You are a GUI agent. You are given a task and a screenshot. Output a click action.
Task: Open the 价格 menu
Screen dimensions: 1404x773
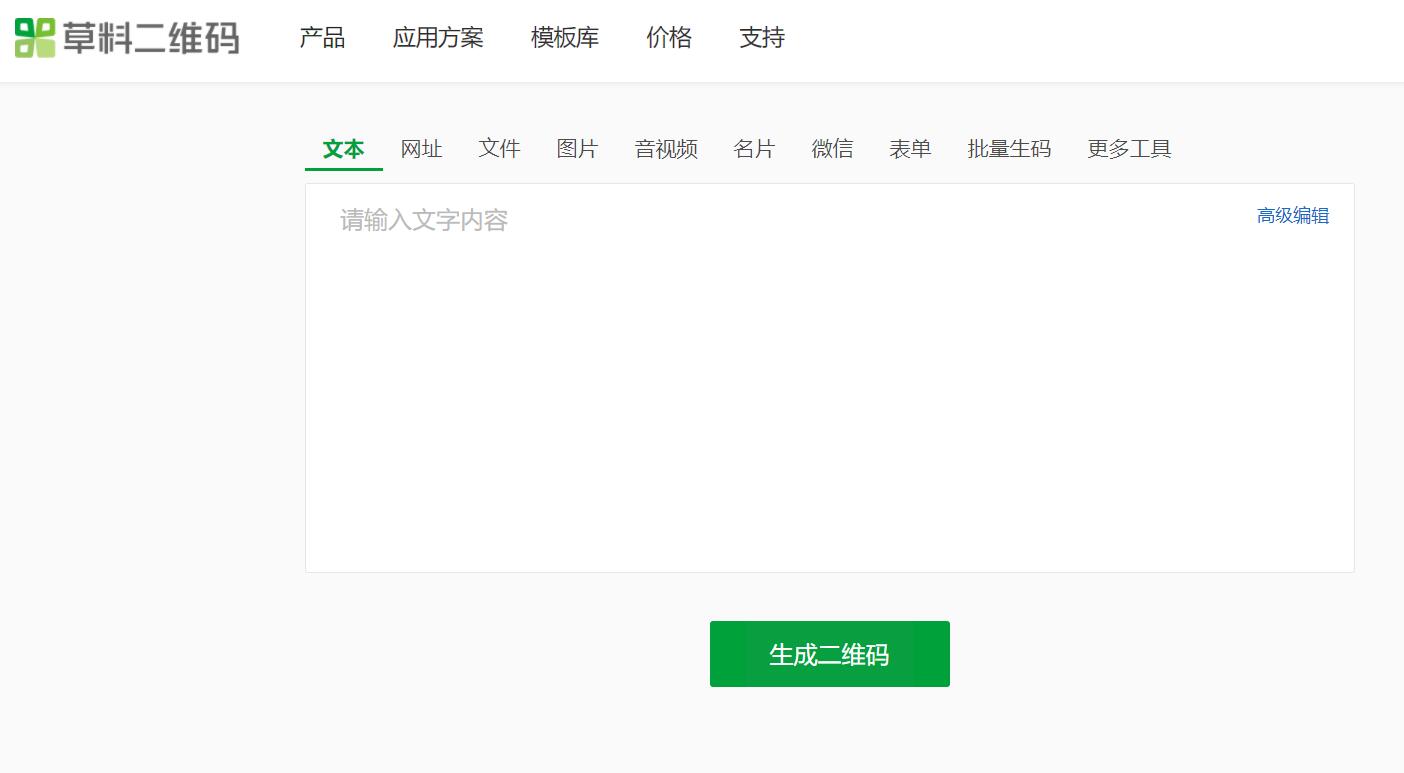pos(668,38)
